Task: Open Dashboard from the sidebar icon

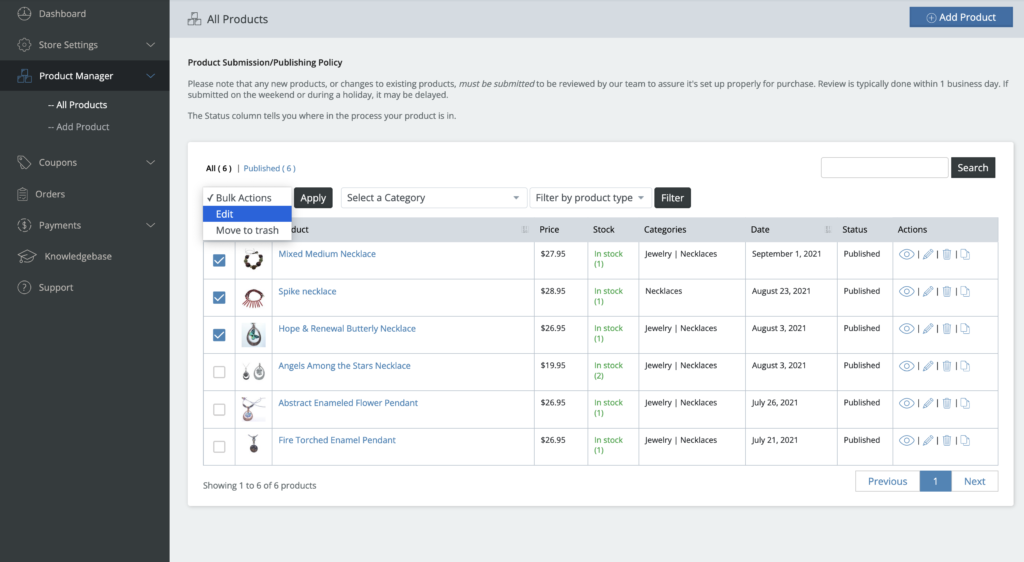Action: [24, 14]
